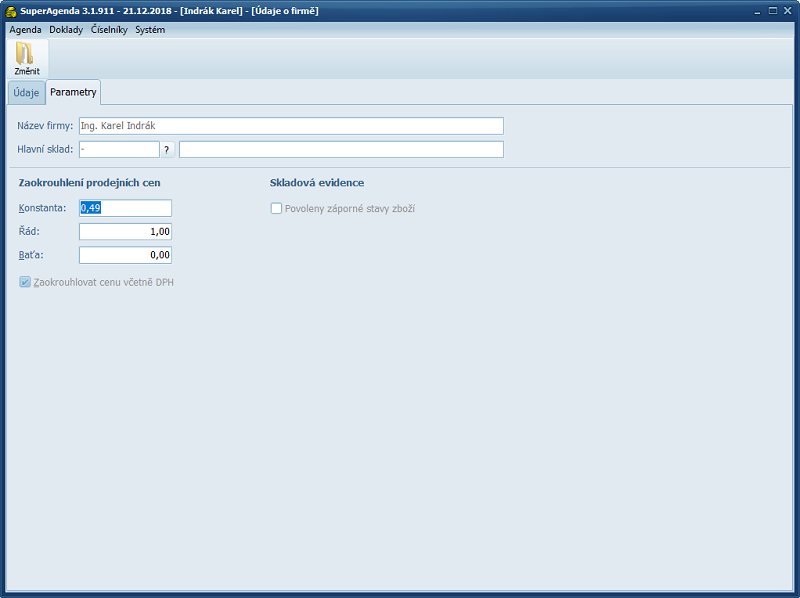Viewport: 800px width, 598px height.
Task: Click the question mark lookup button
Action: click(167, 150)
